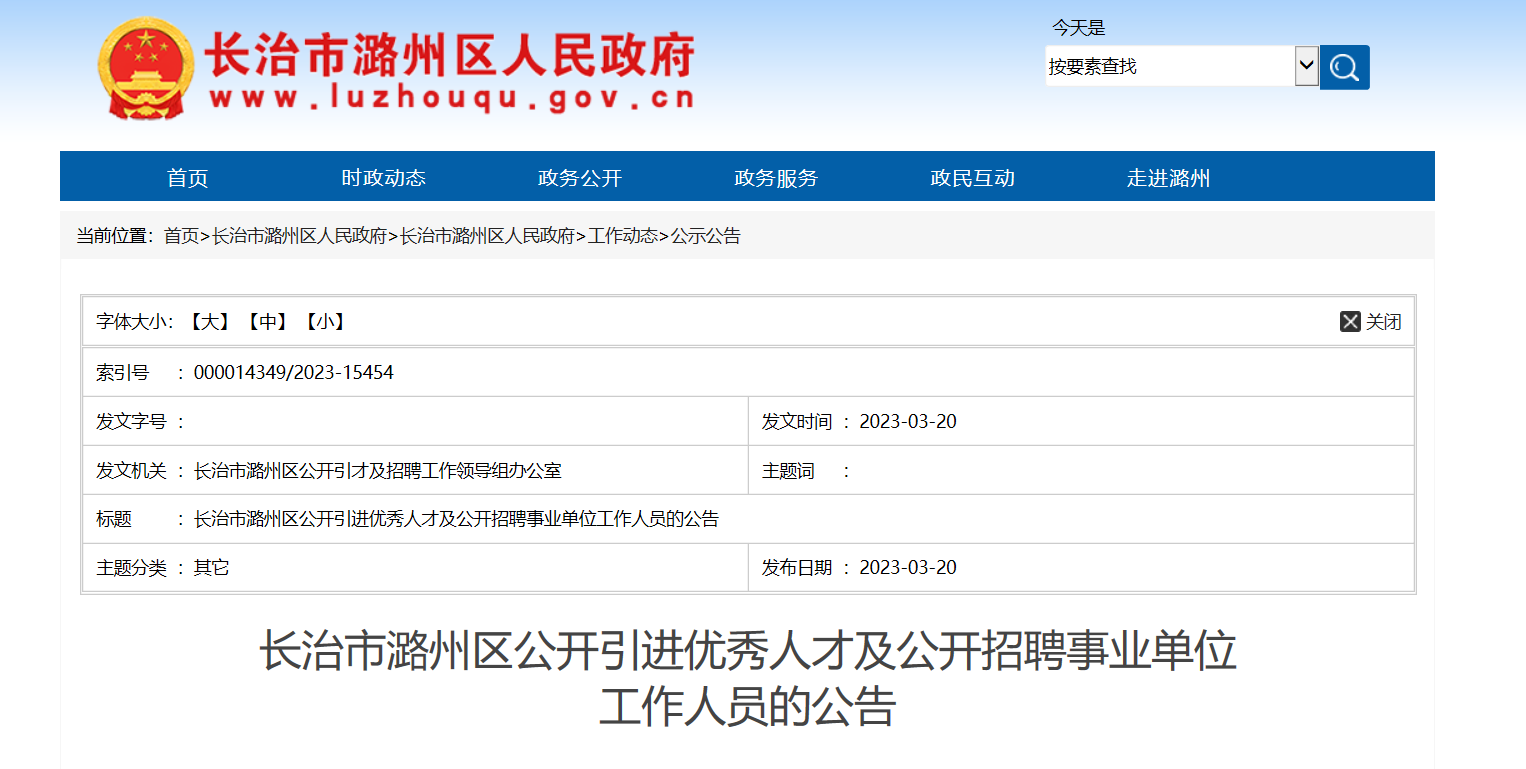Screen dimensions: 1526x769
Task: Click the 主题词 label
Action: 788,470
